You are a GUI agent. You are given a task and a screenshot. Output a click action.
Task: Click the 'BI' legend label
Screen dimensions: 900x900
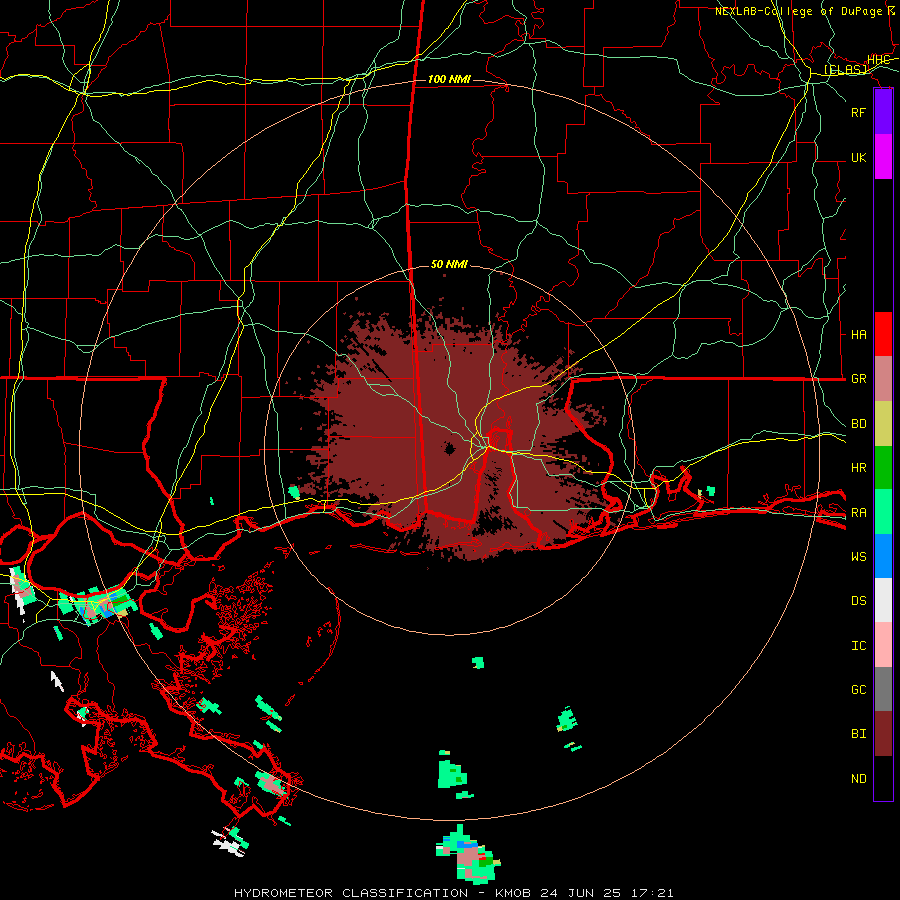pyautogui.click(x=859, y=734)
